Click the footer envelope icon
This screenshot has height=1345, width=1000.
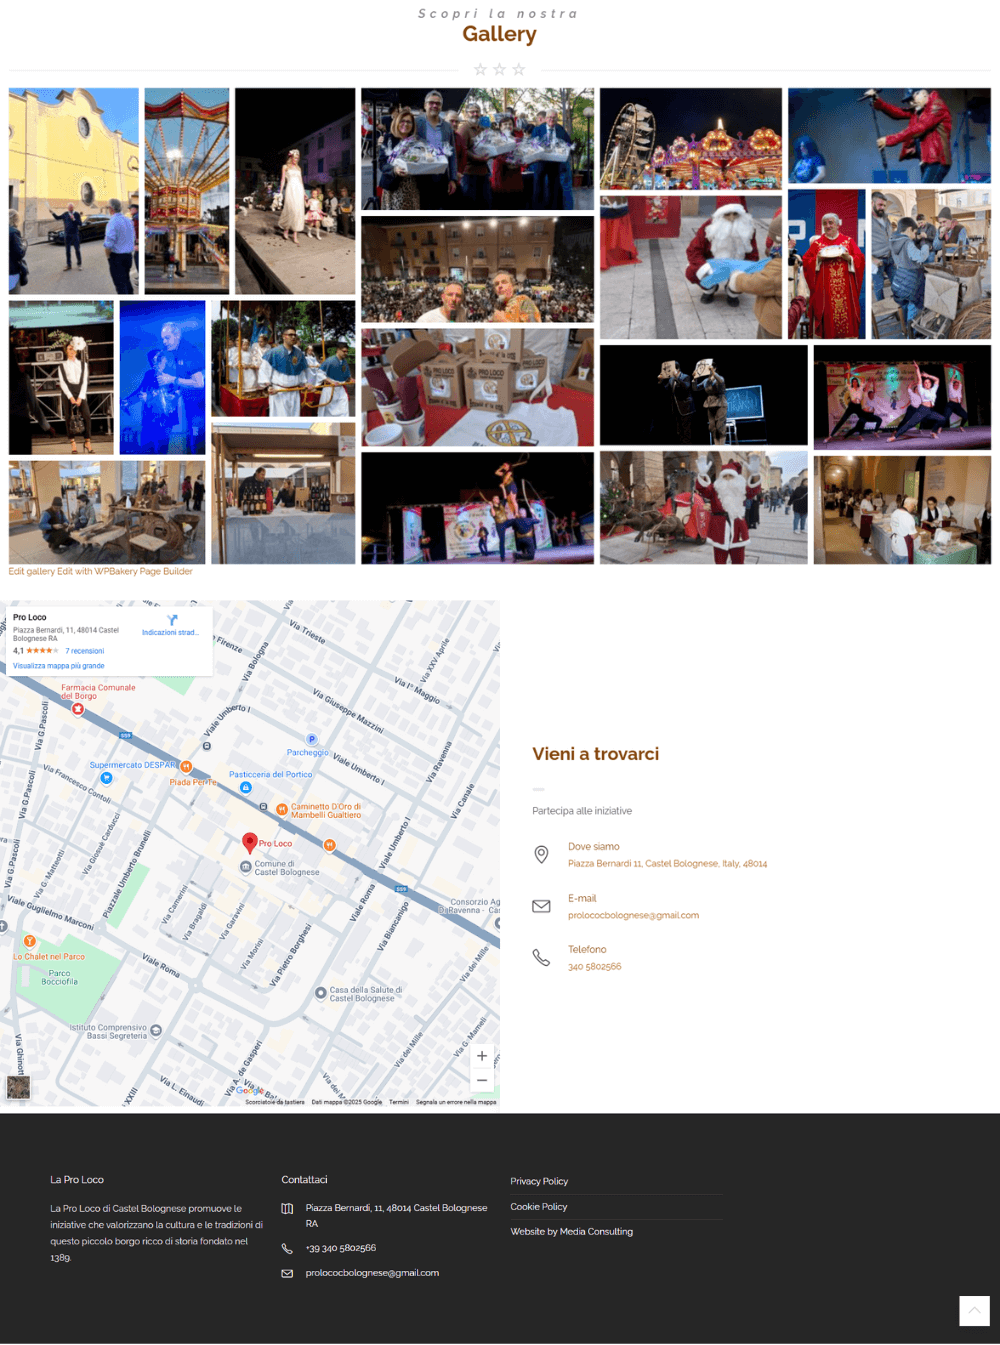287,1273
